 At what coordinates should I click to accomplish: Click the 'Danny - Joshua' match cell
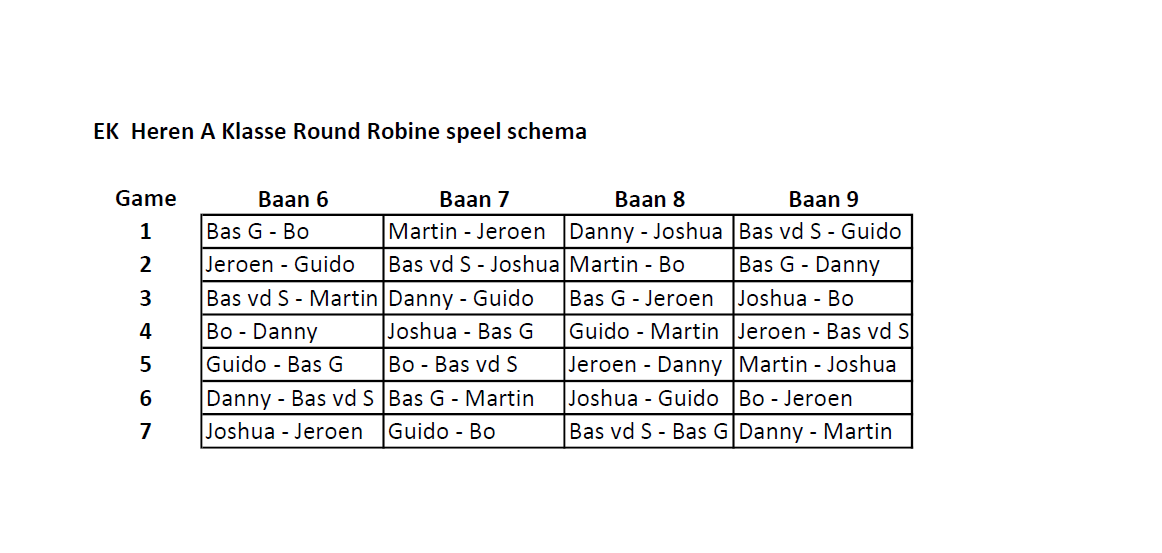(648, 232)
